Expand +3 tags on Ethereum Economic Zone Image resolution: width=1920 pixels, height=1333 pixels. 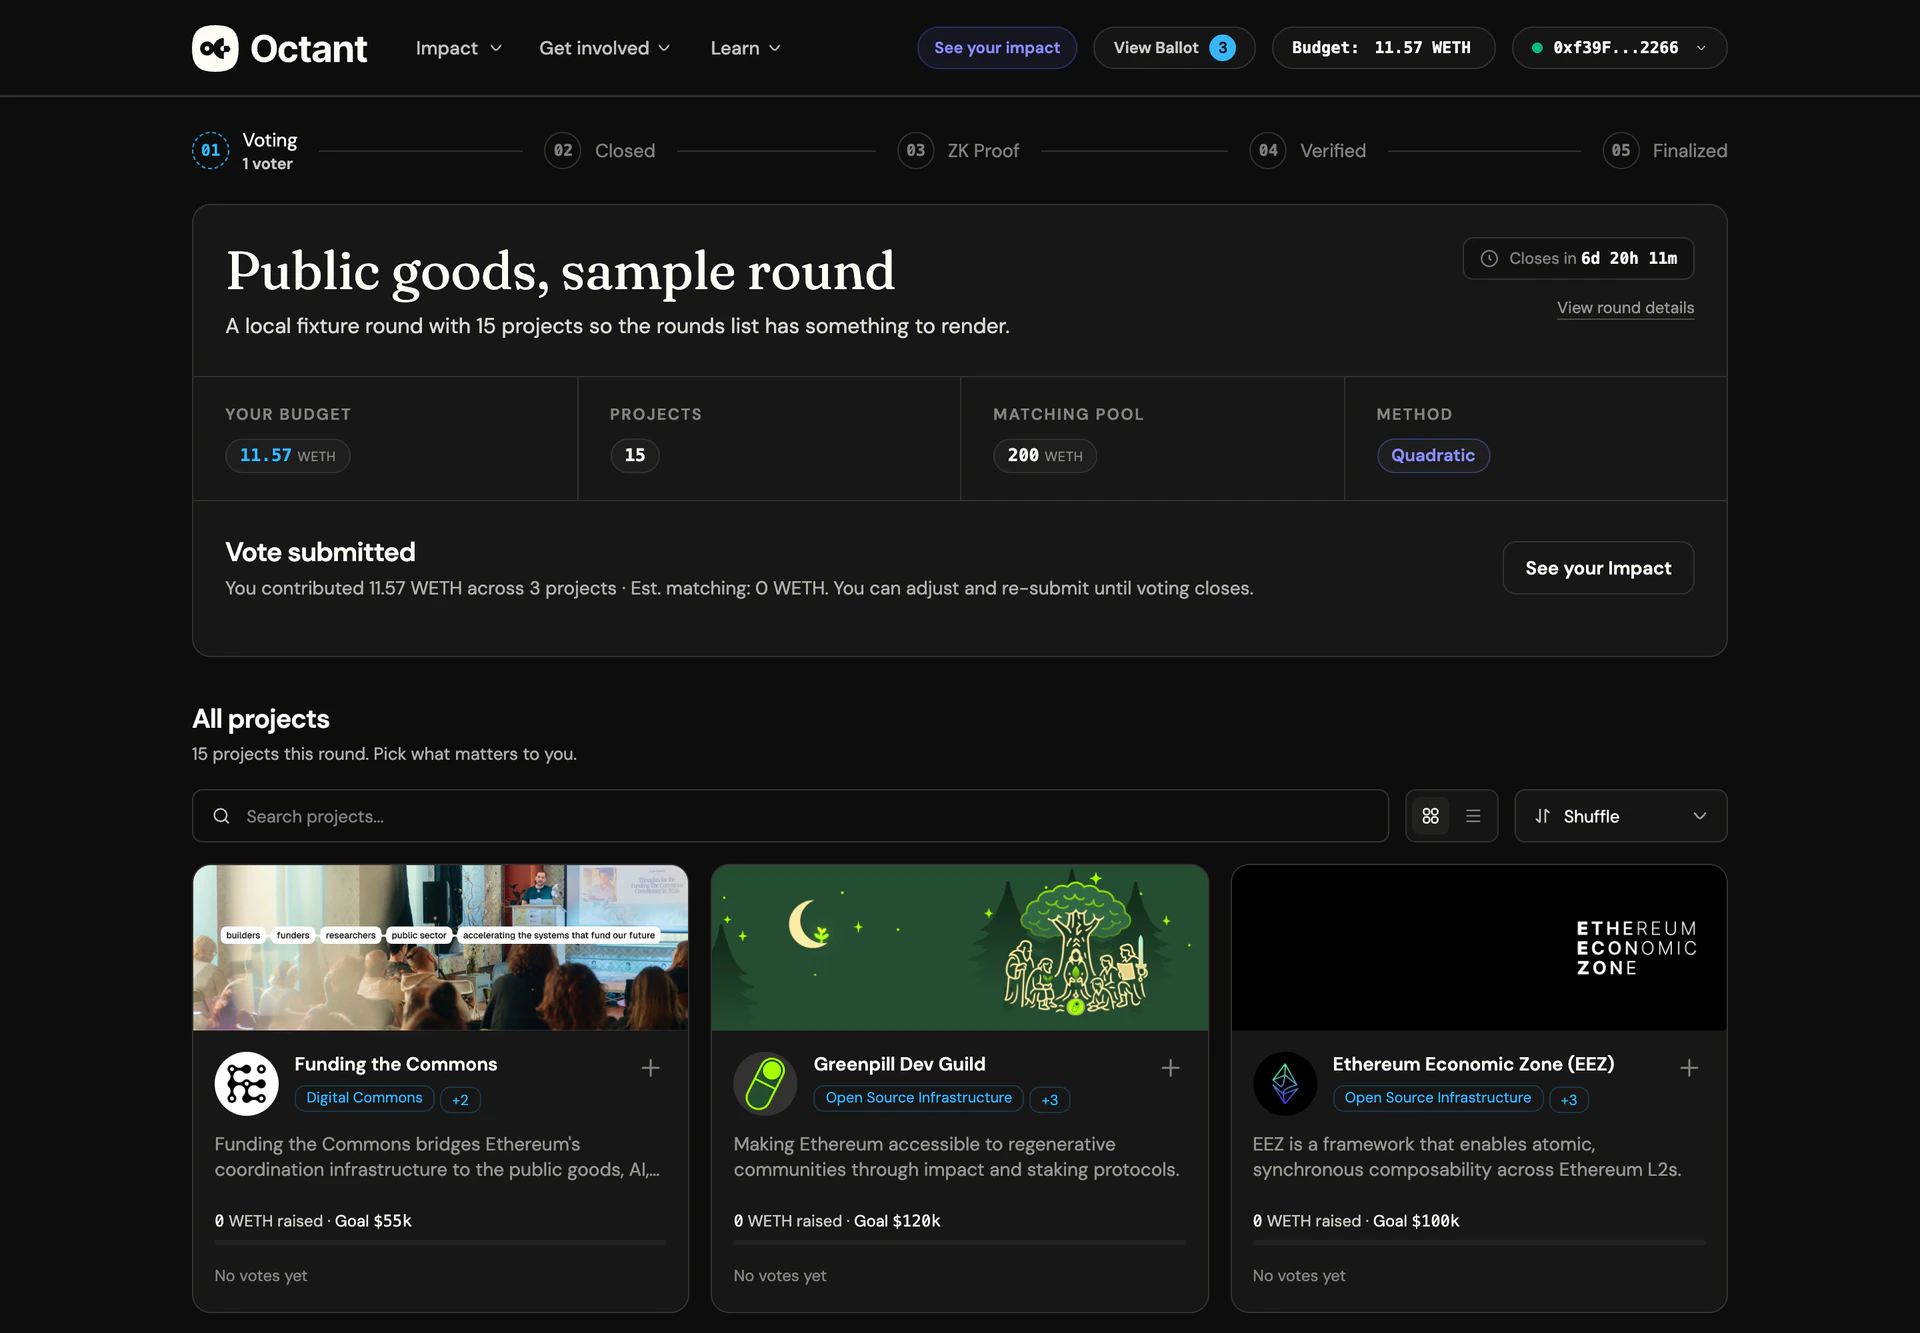pyautogui.click(x=1569, y=1100)
